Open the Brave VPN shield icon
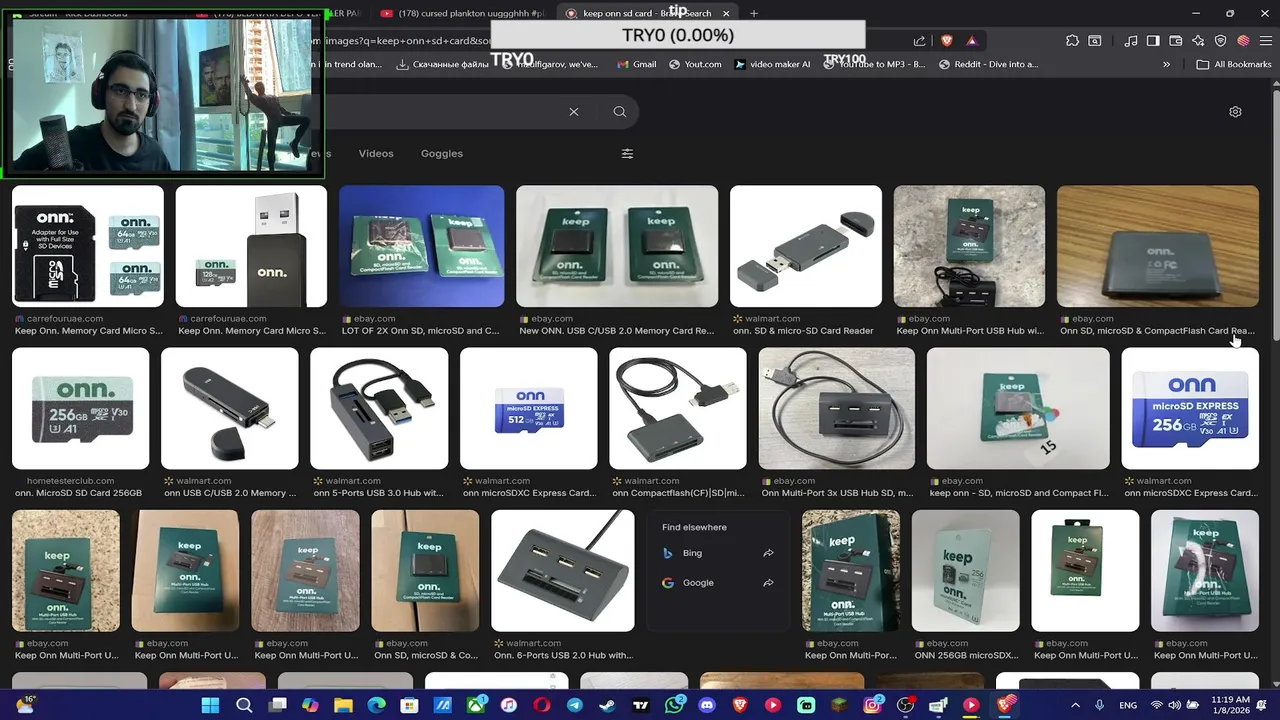This screenshot has height=720, width=1280. tap(1220, 41)
